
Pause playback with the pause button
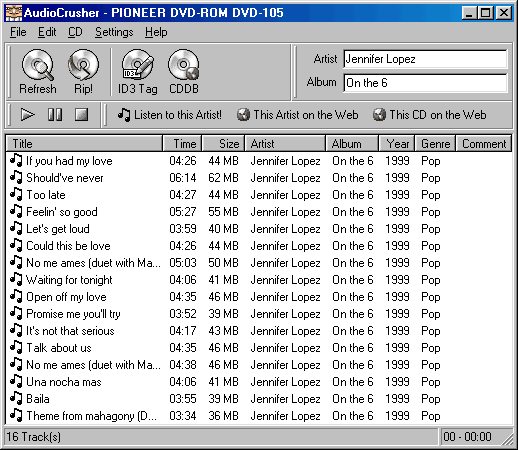click(x=55, y=115)
